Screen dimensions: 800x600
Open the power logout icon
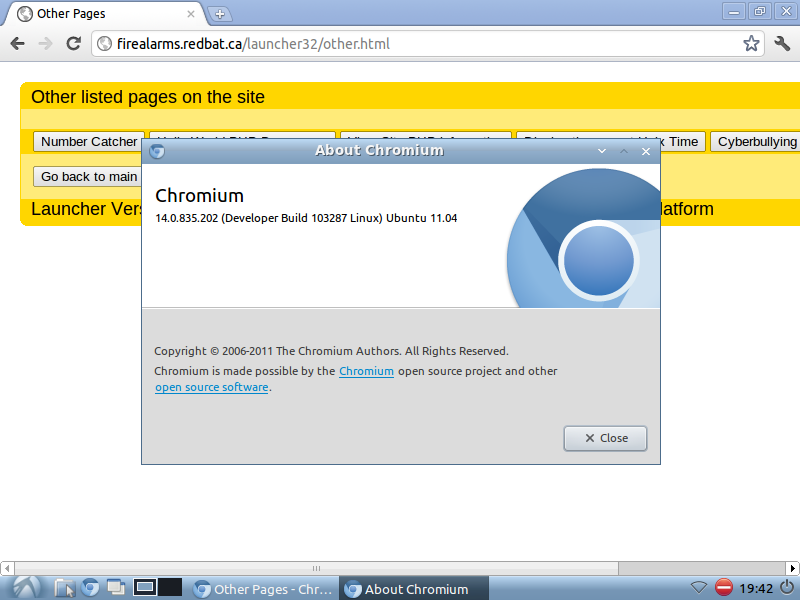click(787, 588)
